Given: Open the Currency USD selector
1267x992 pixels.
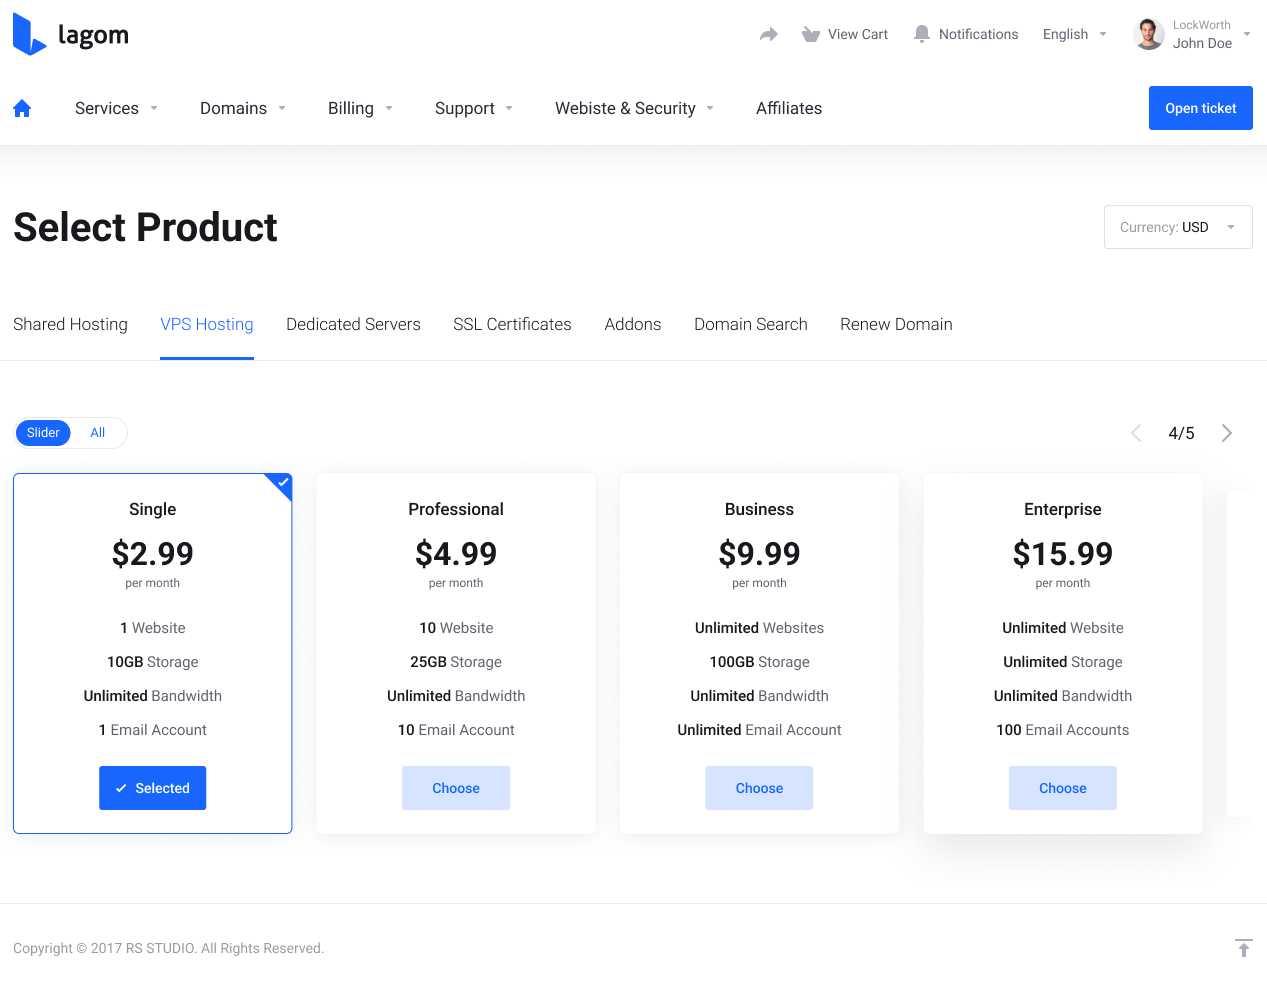Looking at the screenshot, I should pos(1178,227).
